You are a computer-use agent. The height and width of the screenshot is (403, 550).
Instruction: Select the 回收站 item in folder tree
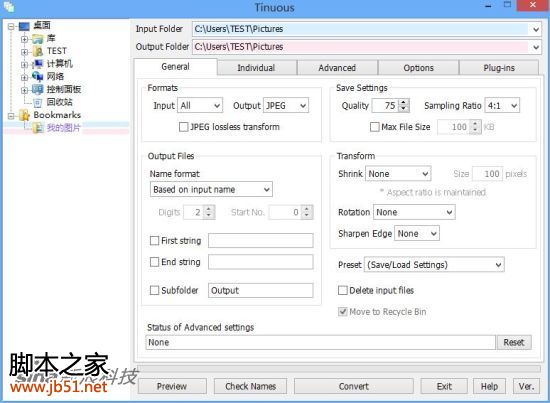[x=60, y=102]
